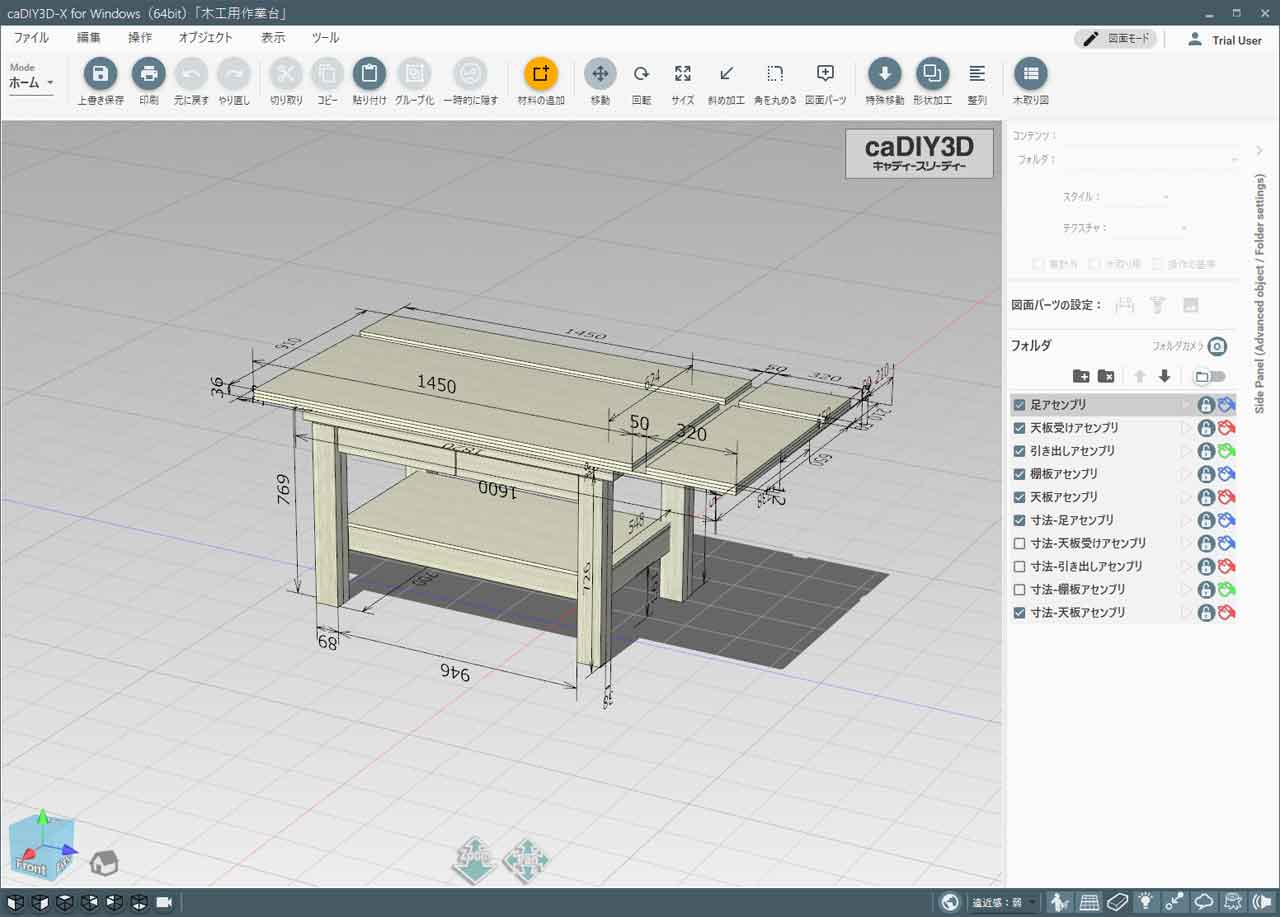Click the 上書き保存 save icon

(100, 74)
